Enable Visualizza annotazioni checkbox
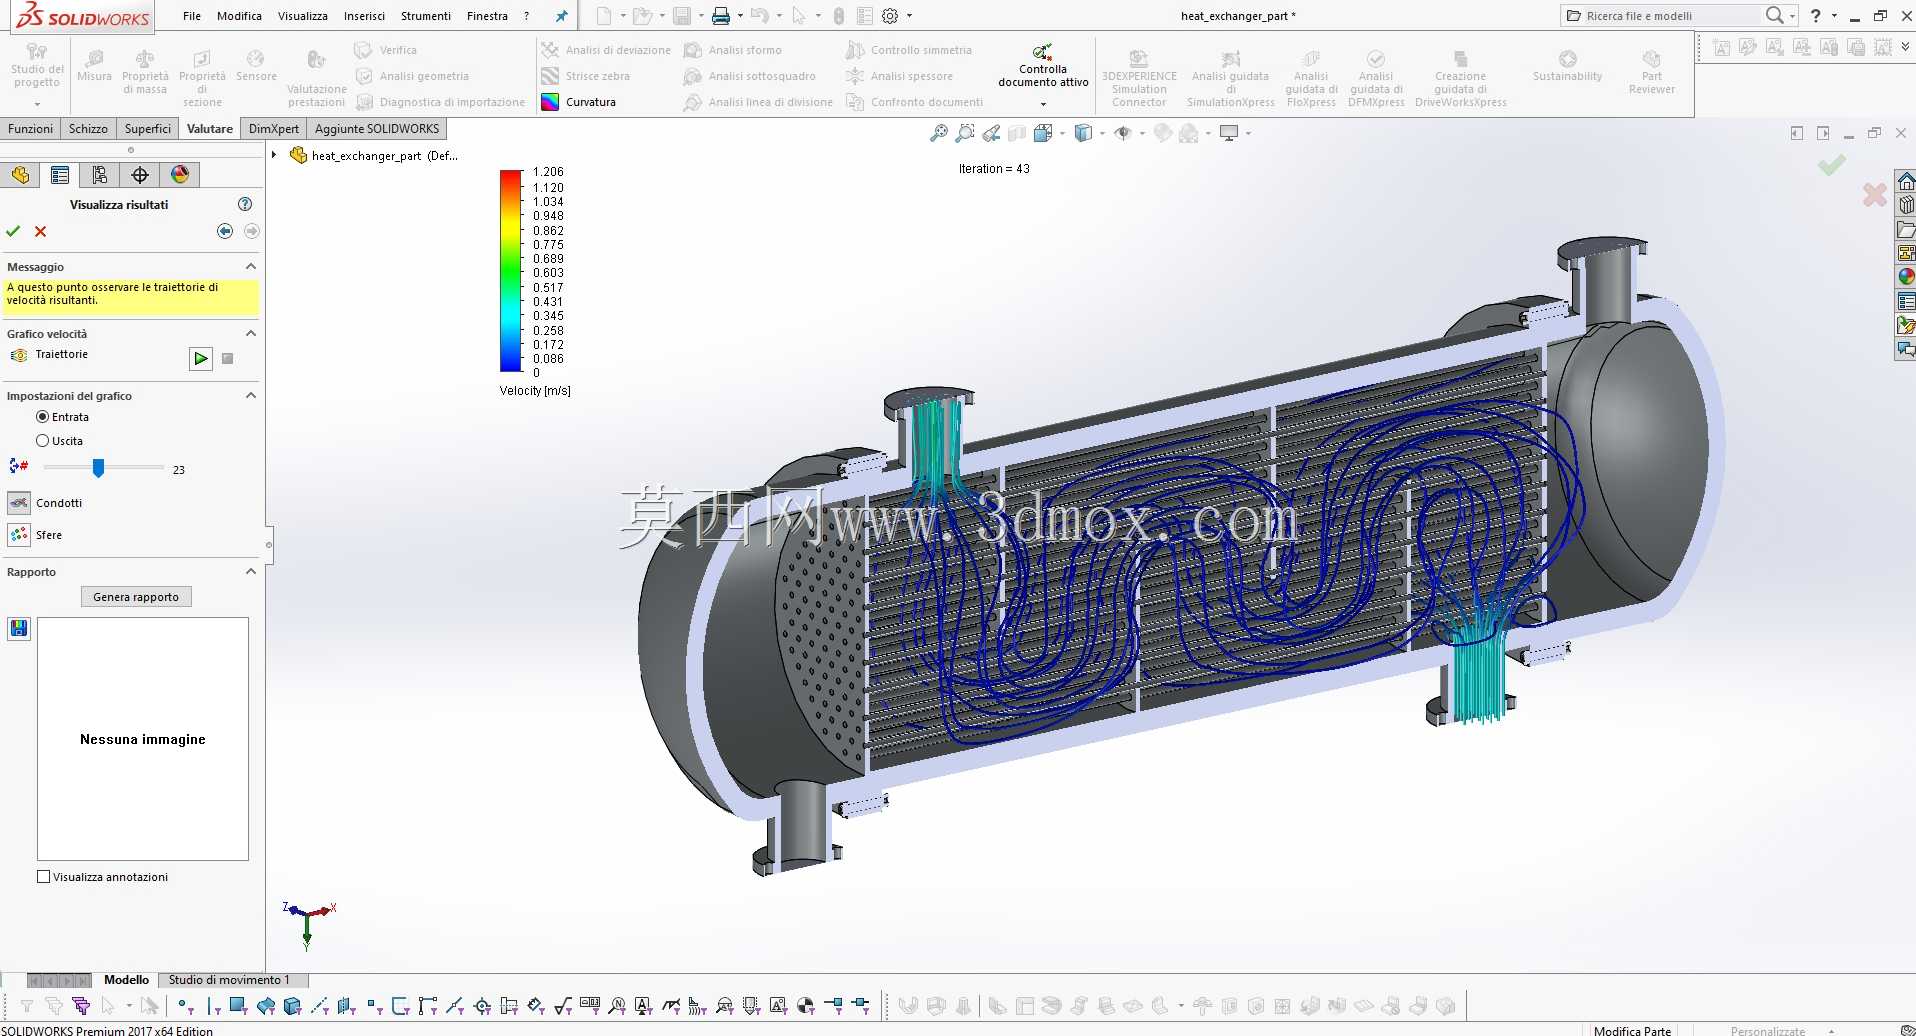 point(43,877)
